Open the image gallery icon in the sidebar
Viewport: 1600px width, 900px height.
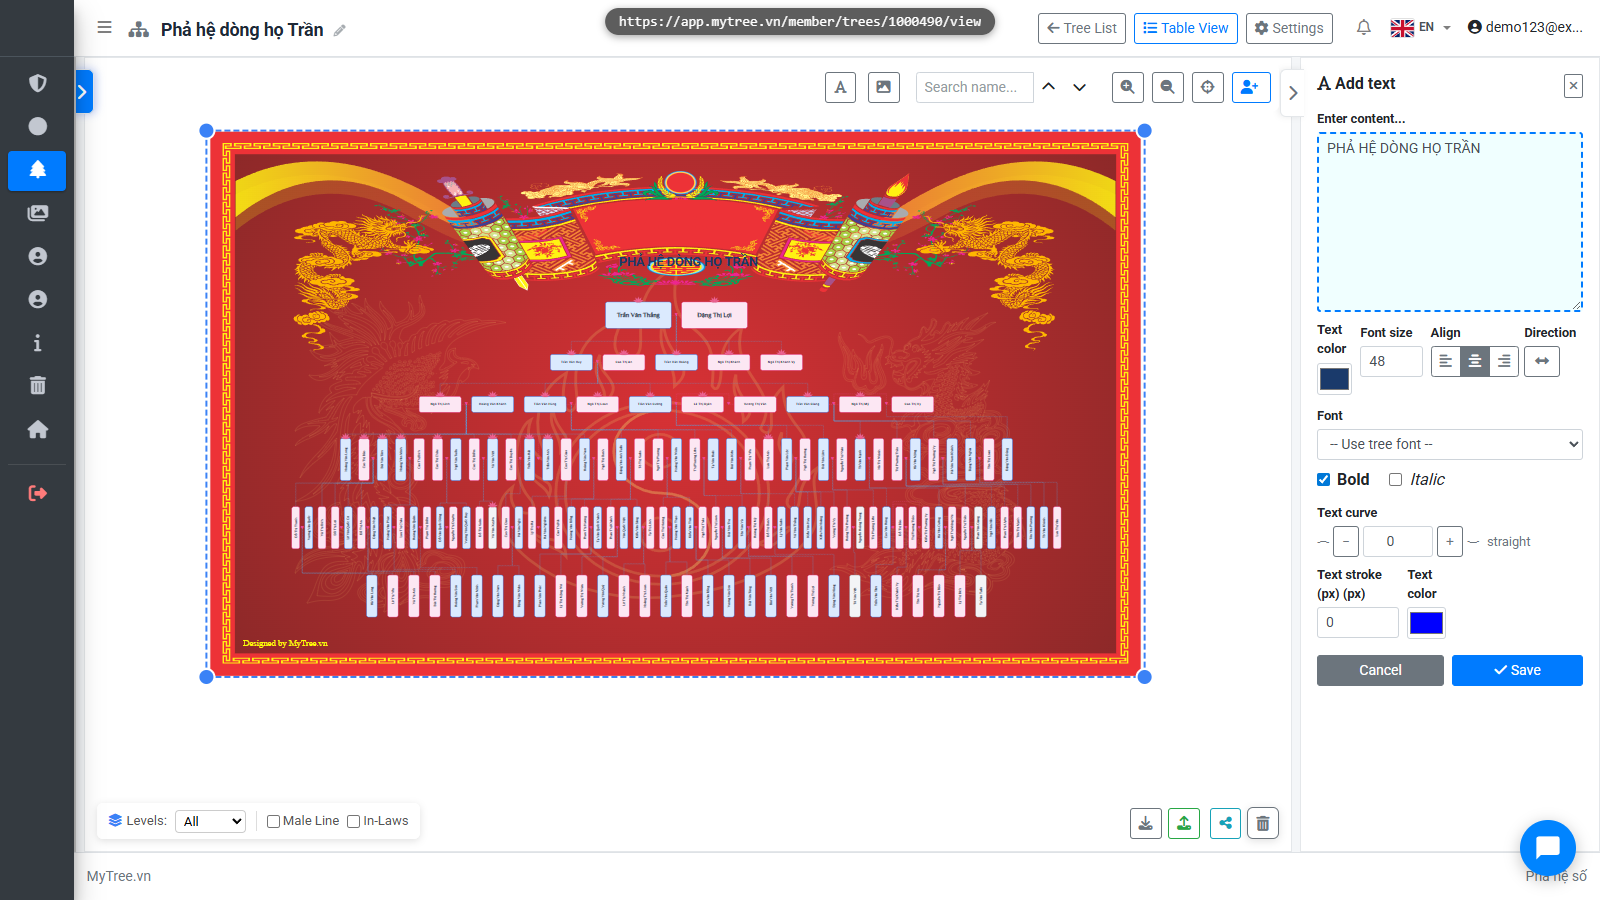[x=38, y=213]
